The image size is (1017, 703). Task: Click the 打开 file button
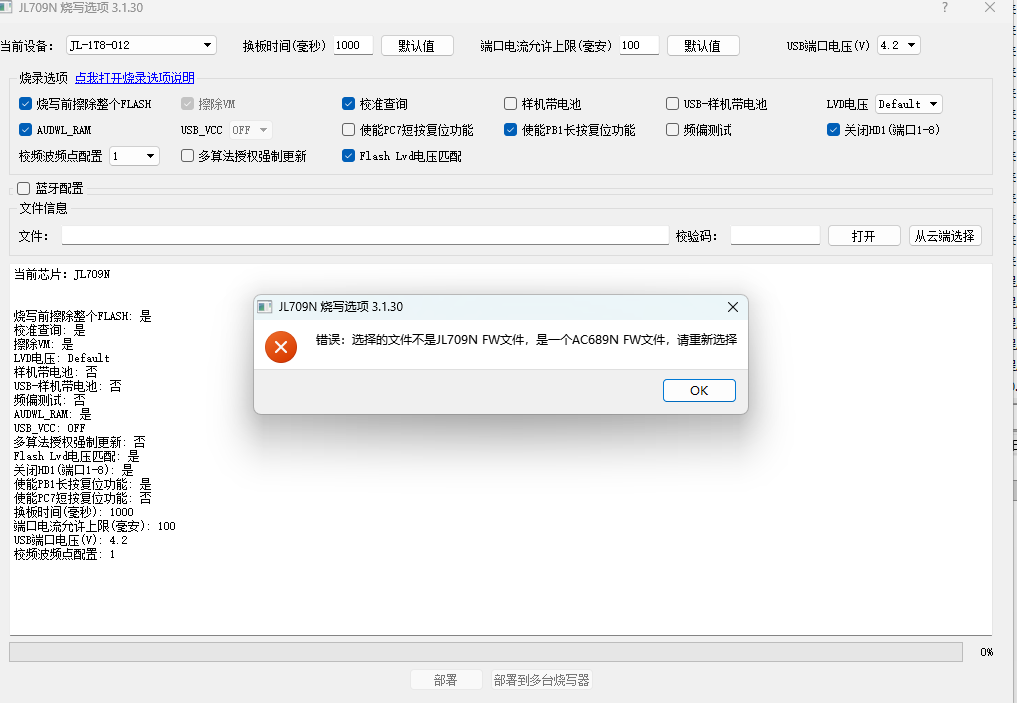click(864, 236)
